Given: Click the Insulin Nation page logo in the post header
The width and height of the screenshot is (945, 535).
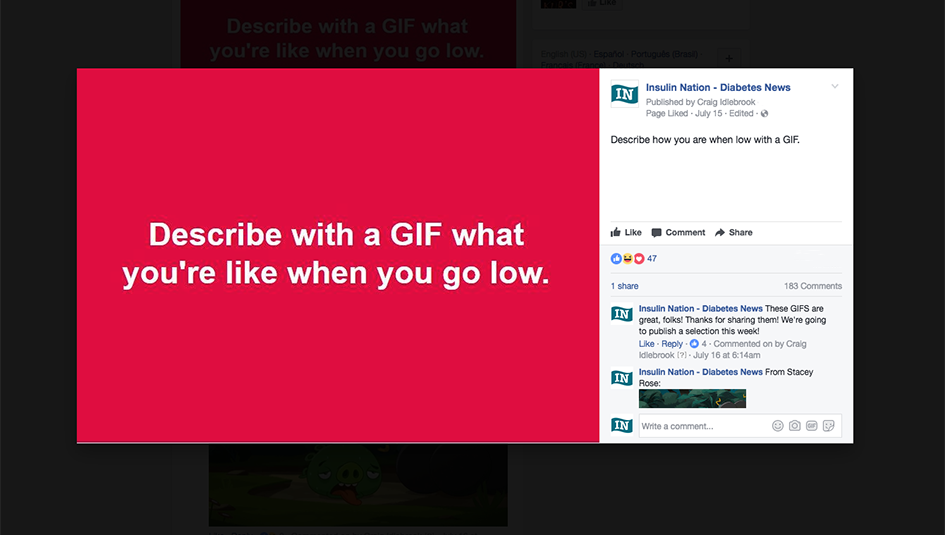Looking at the screenshot, I should click(x=624, y=94).
